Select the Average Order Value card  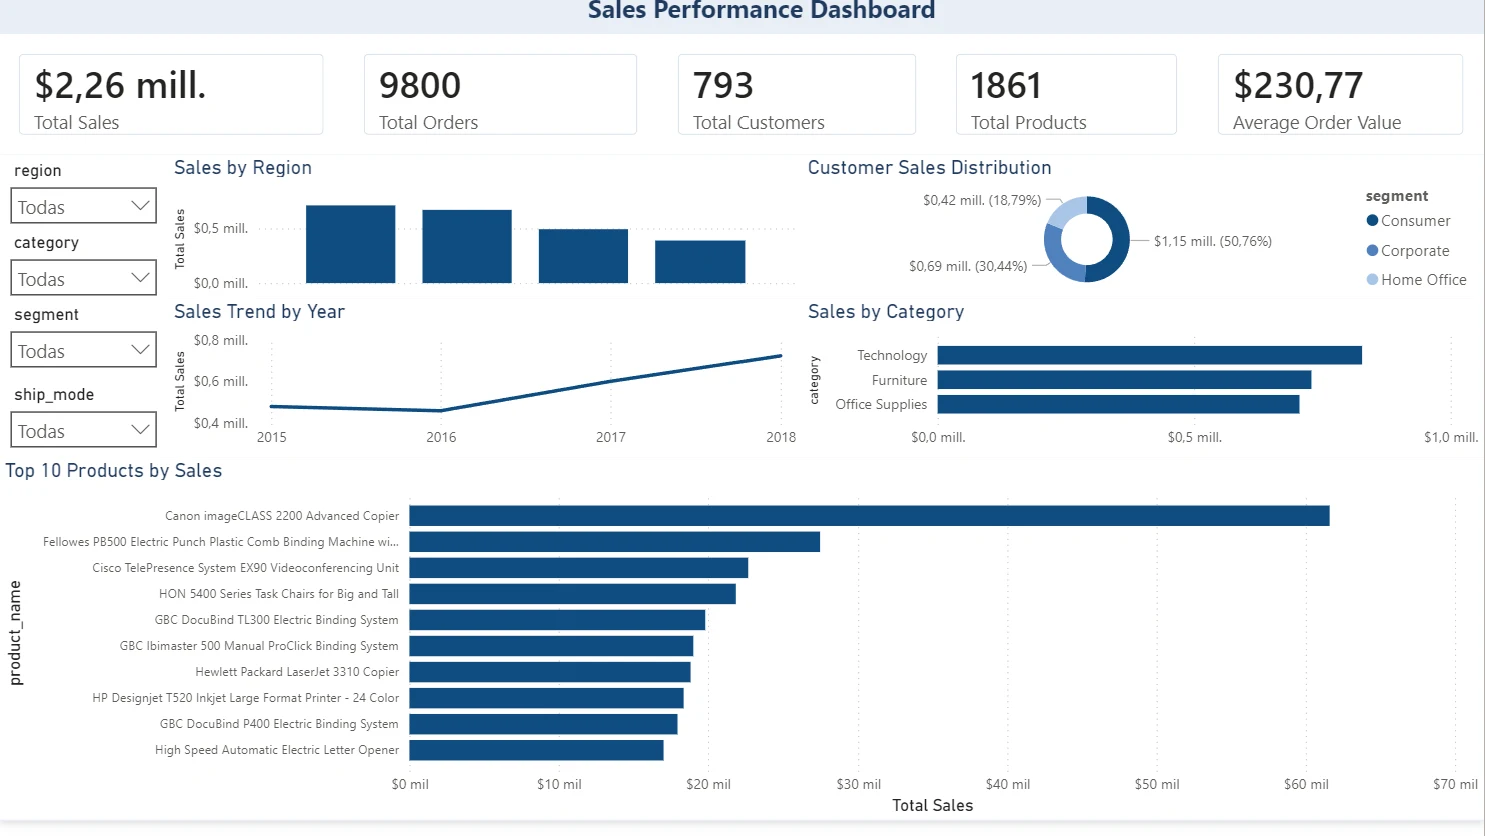[1340, 95]
